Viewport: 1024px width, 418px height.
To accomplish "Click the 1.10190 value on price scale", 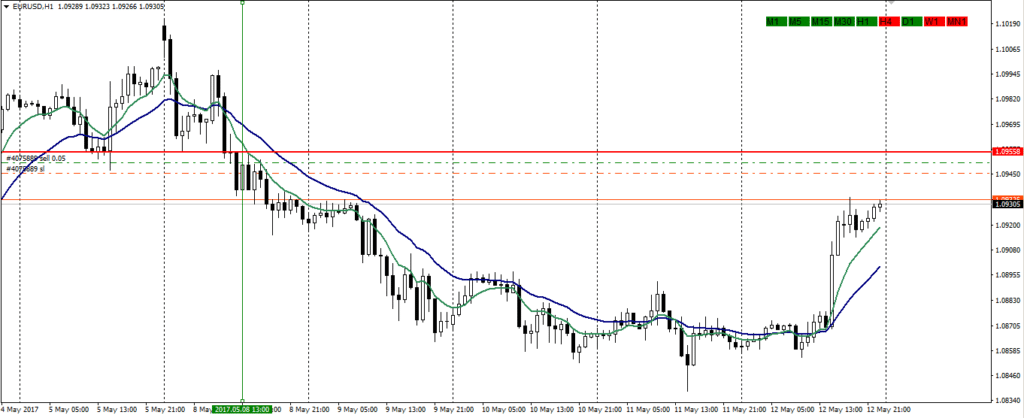I will coord(1006,23).
